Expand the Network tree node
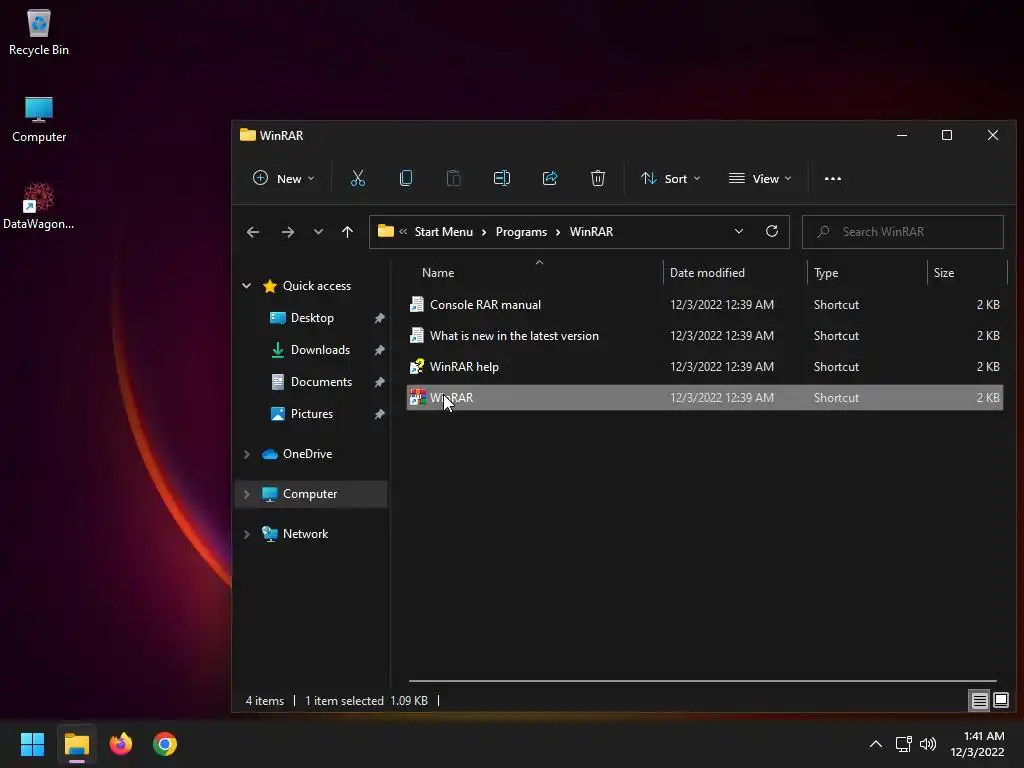1024x768 pixels. [246, 534]
